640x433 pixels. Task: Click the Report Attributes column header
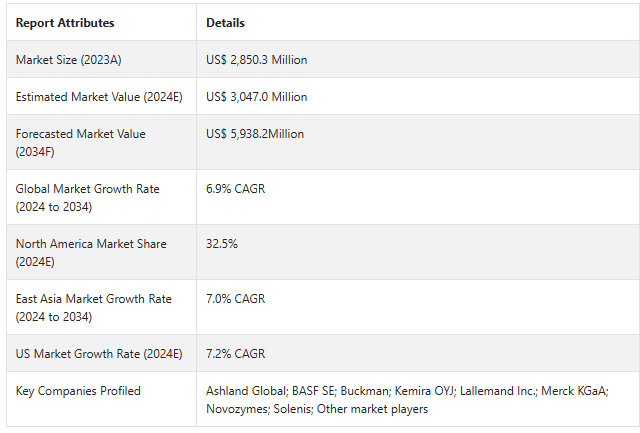(x=65, y=23)
